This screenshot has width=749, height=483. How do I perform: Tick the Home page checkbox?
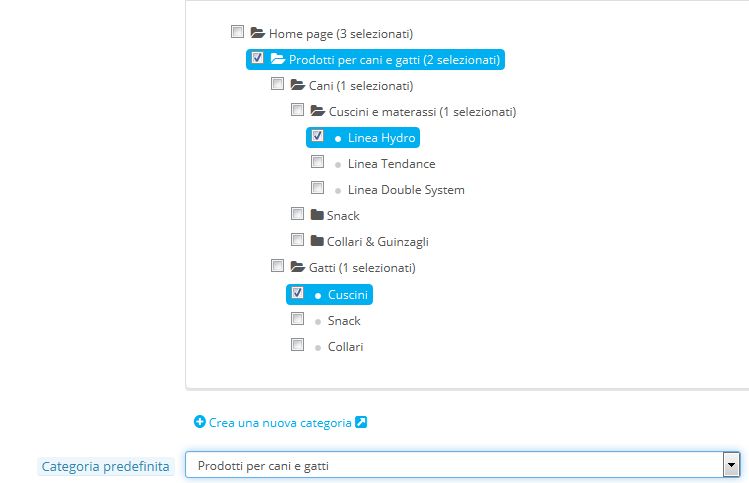point(237,32)
